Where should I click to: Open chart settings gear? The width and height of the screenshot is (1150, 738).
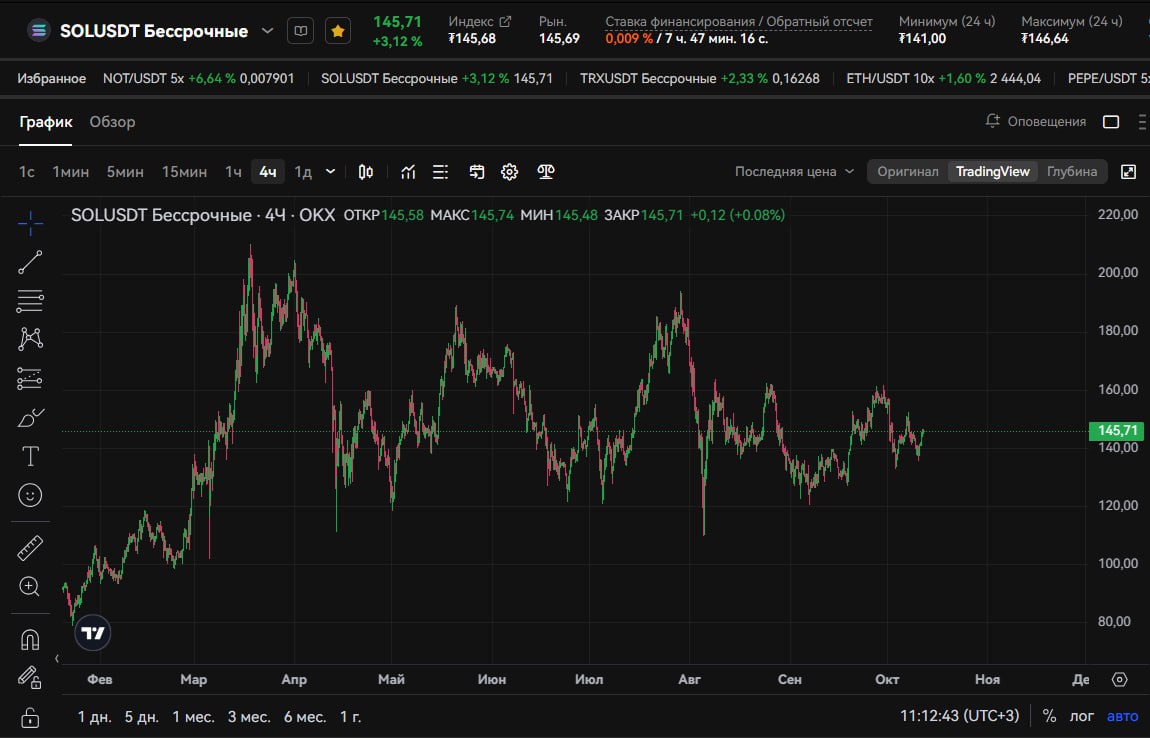[x=510, y=172]
